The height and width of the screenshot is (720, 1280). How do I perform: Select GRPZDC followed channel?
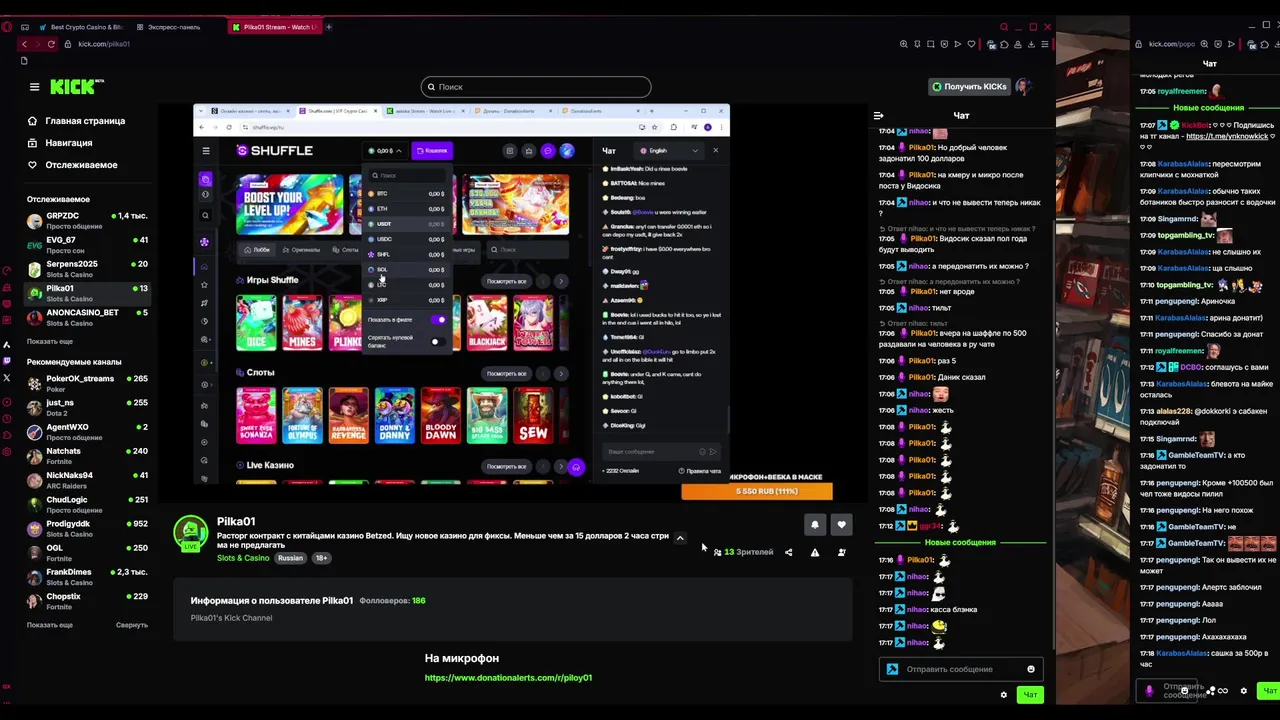click(x=87, y=220)
